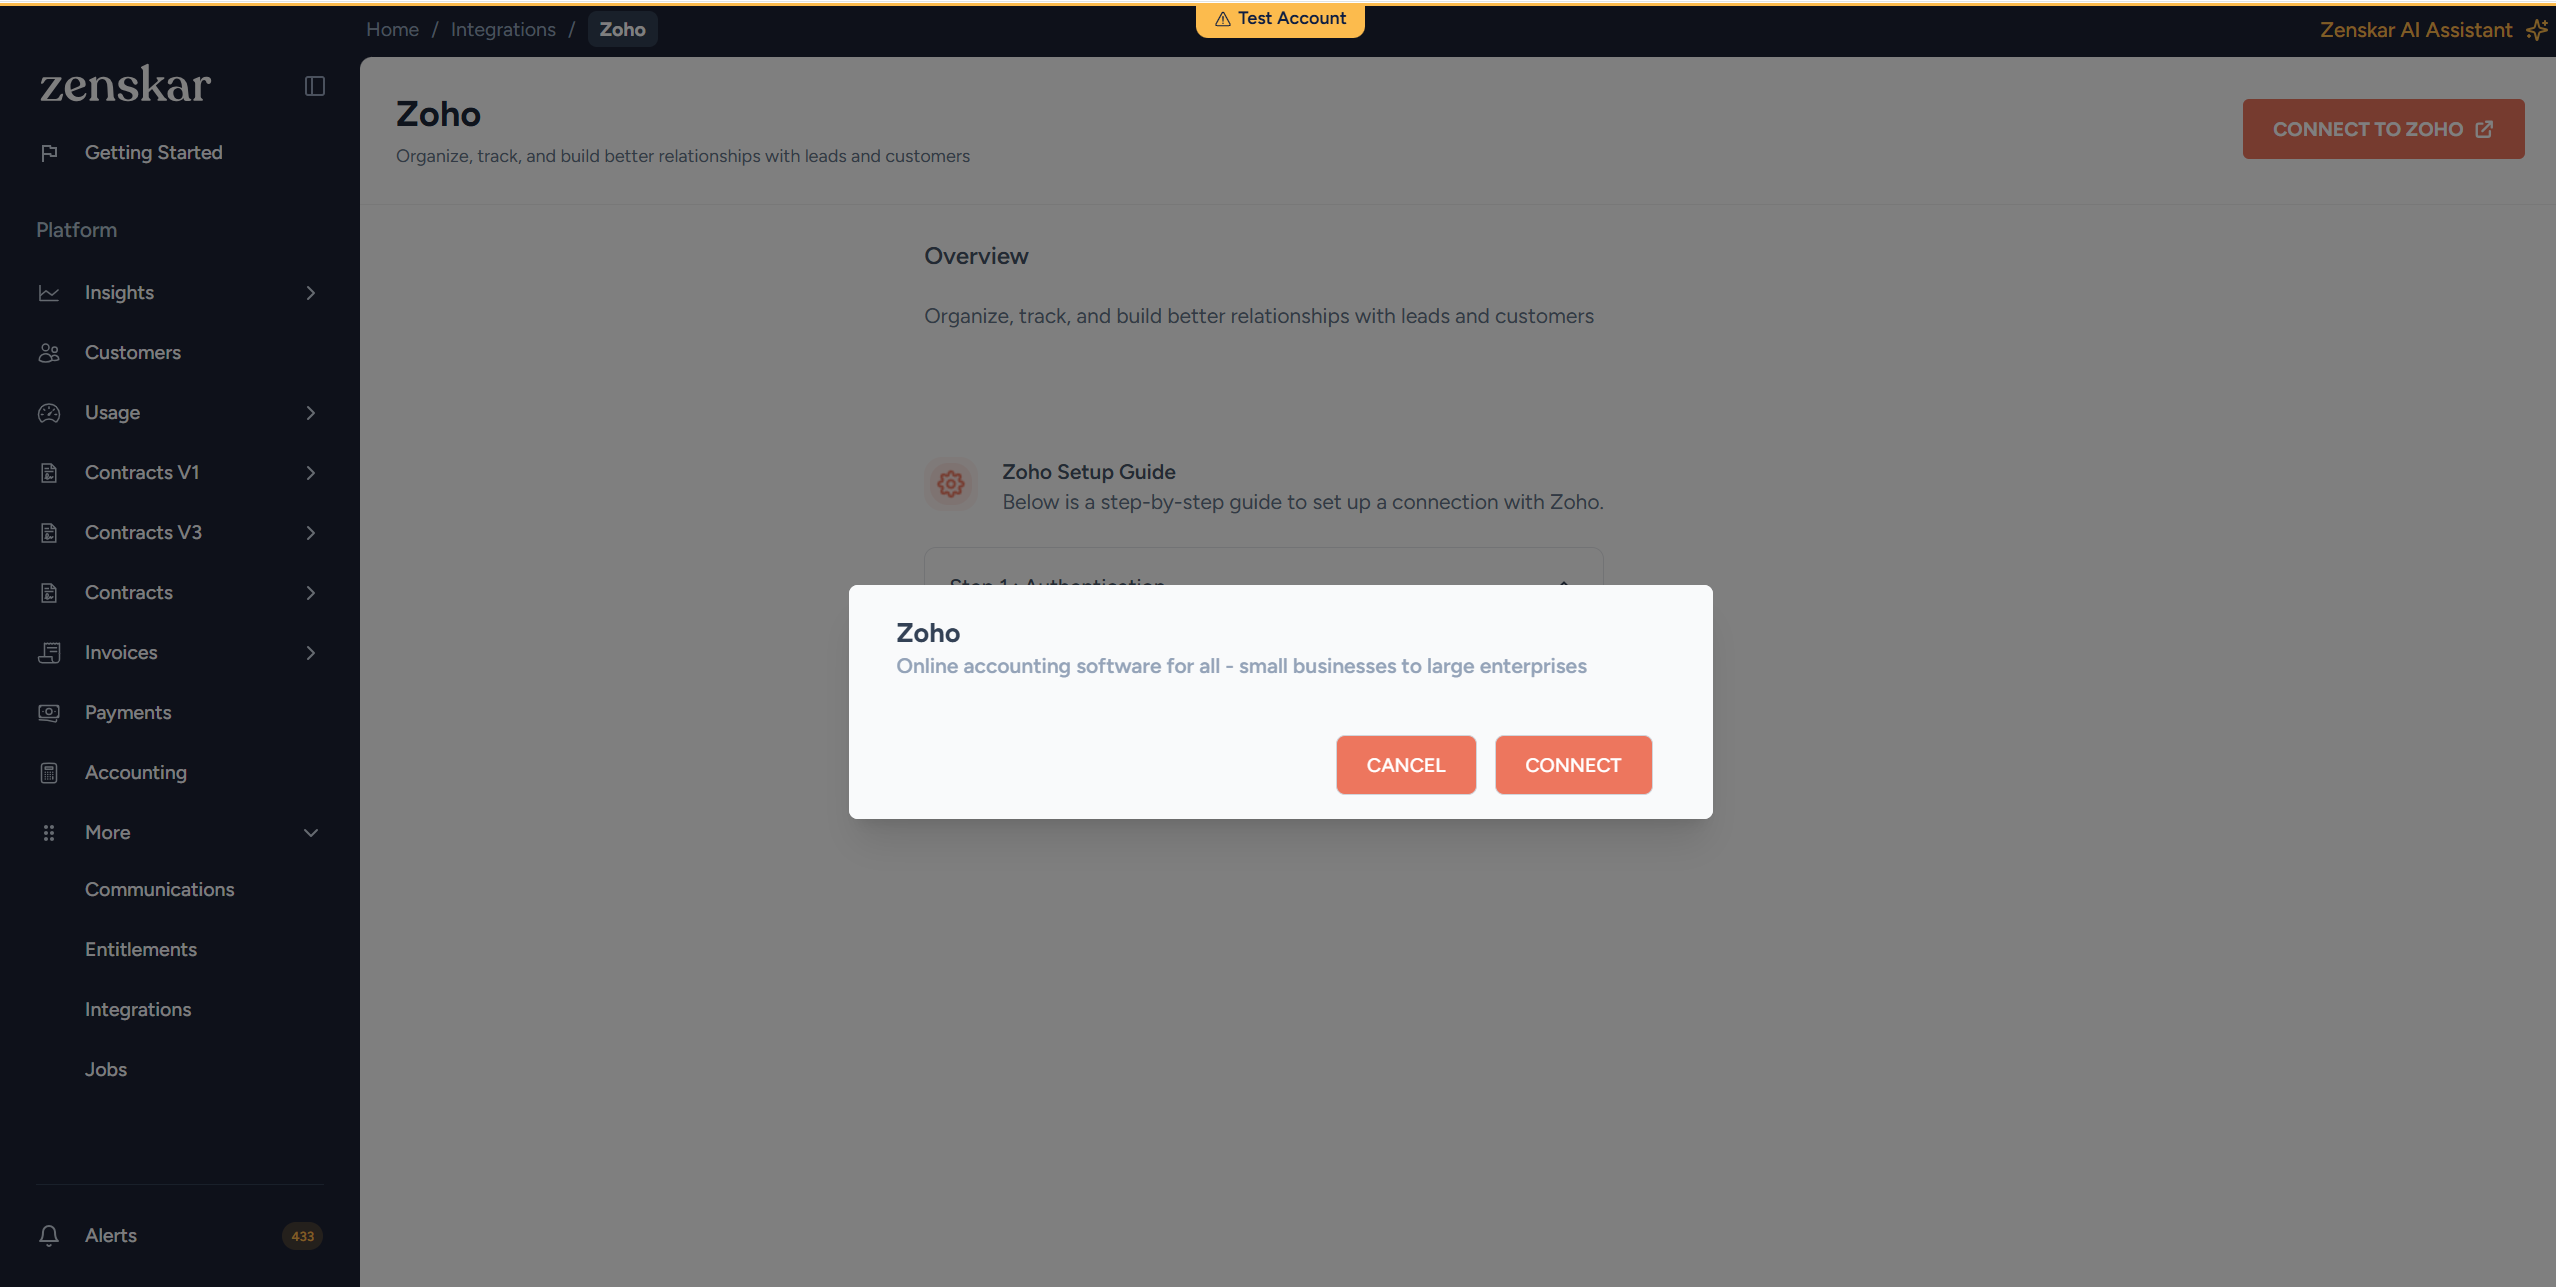2556x1287 pixels.
Task: Collapse the More section chevron
Action: tap(311, 833)
